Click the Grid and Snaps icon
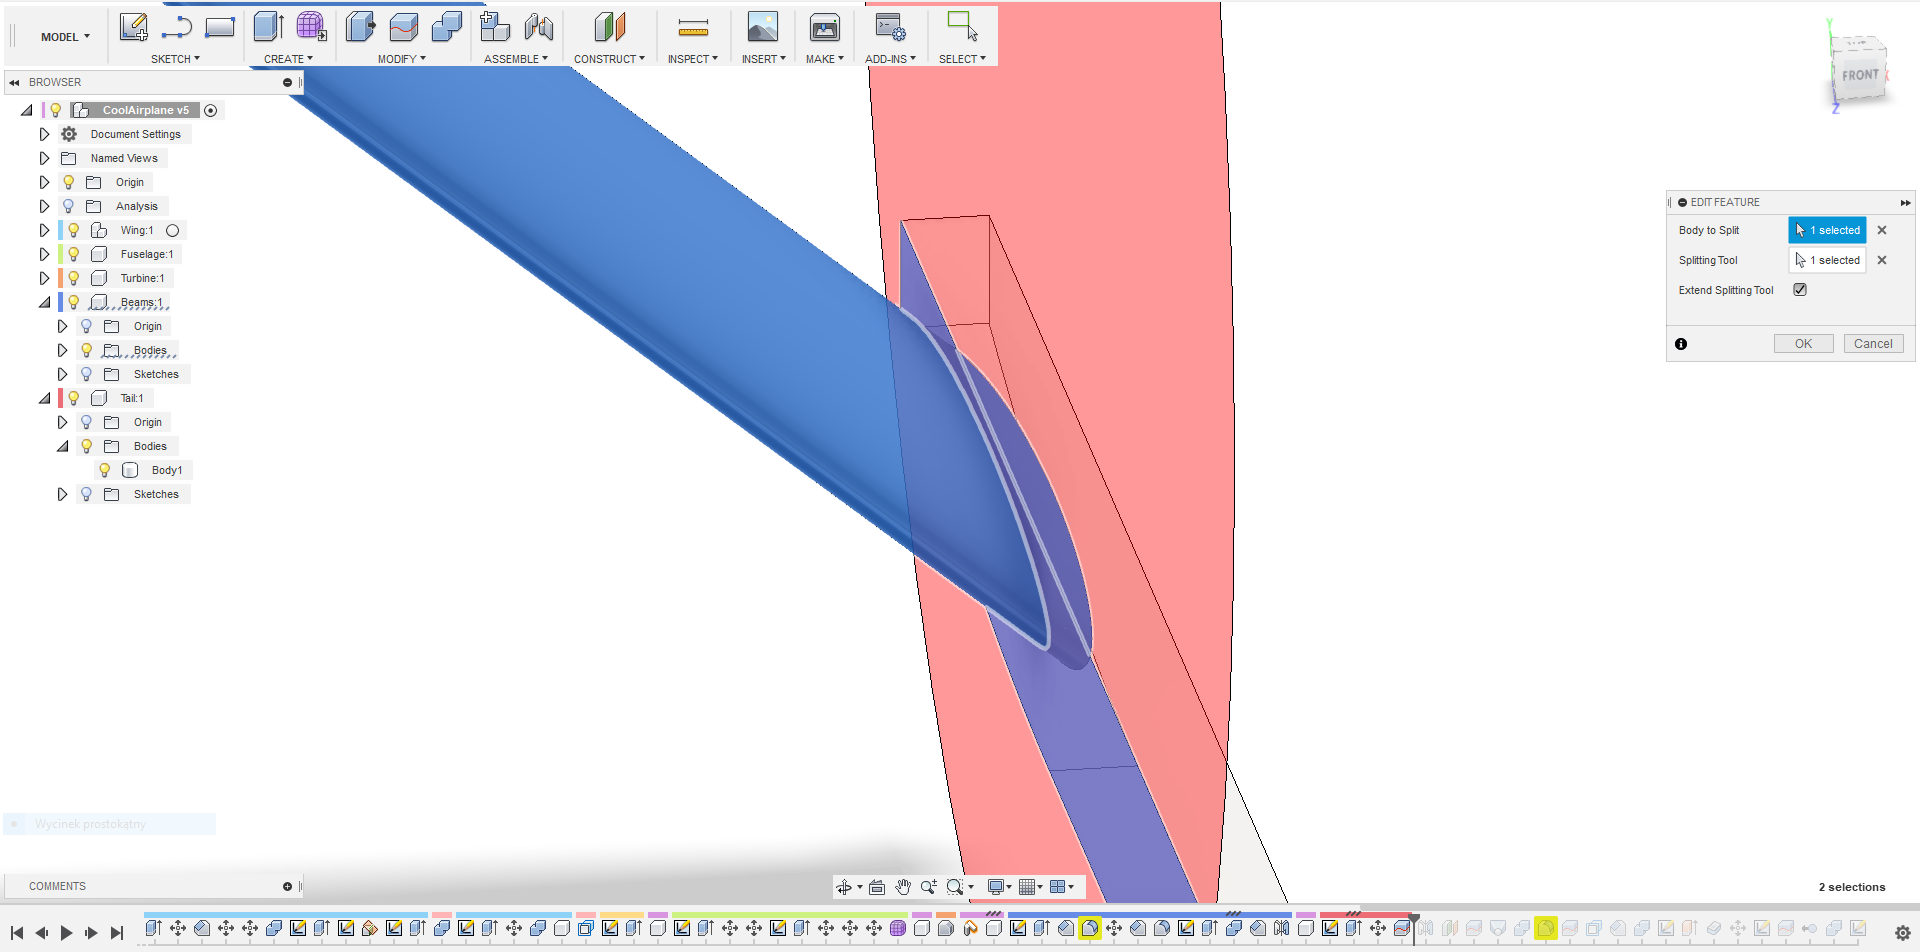 point(1027,887)
